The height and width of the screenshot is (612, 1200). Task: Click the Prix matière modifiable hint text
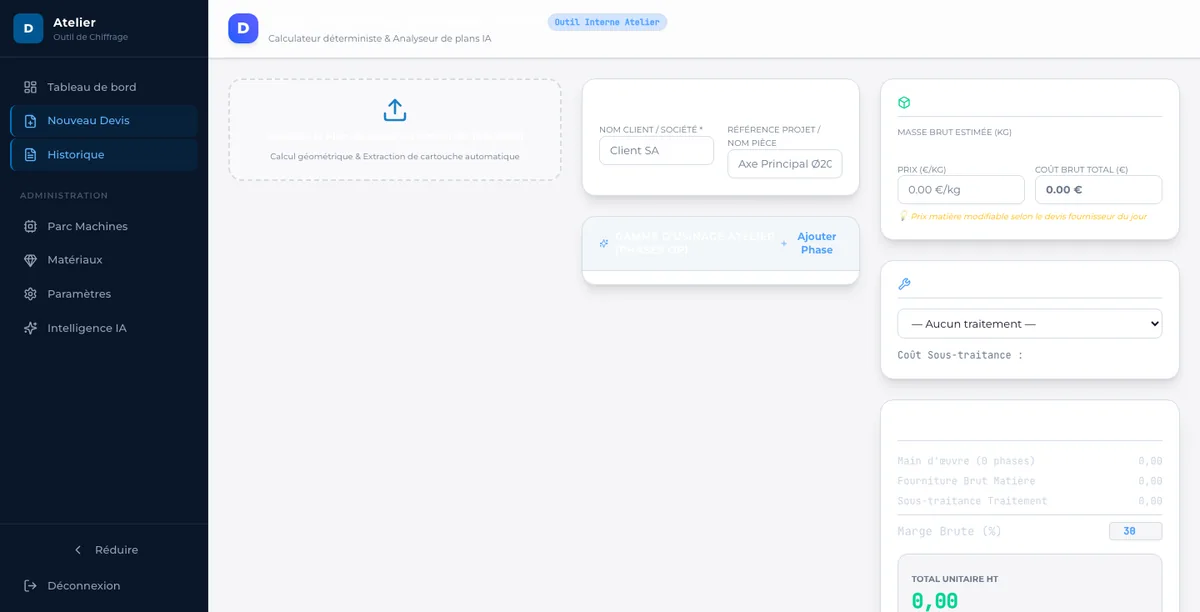pos(1023,216)
